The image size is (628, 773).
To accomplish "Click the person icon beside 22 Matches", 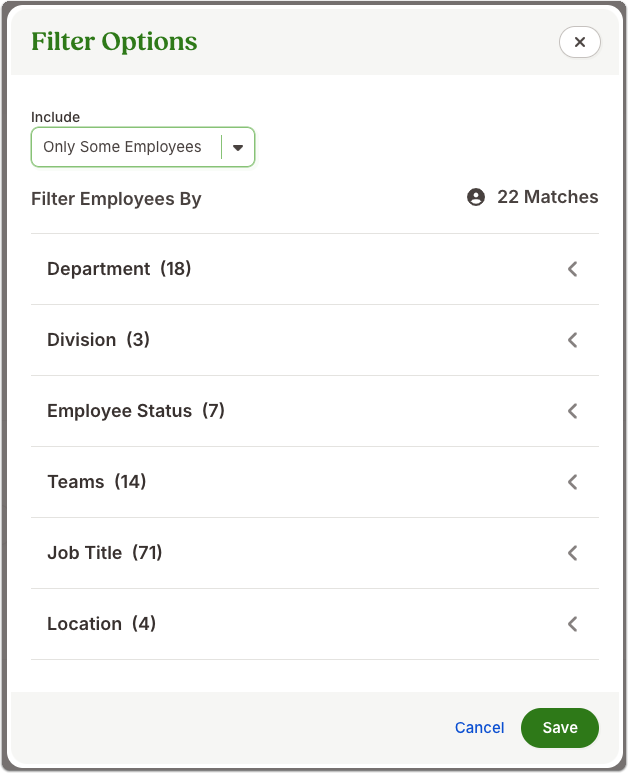I will coord(476,197).
